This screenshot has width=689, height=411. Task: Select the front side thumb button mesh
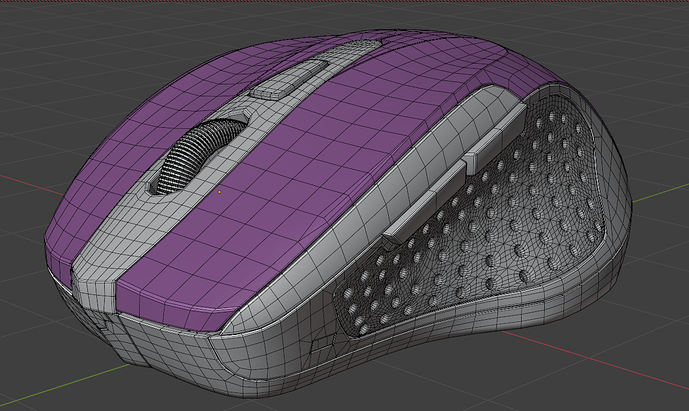click(425, 204)
